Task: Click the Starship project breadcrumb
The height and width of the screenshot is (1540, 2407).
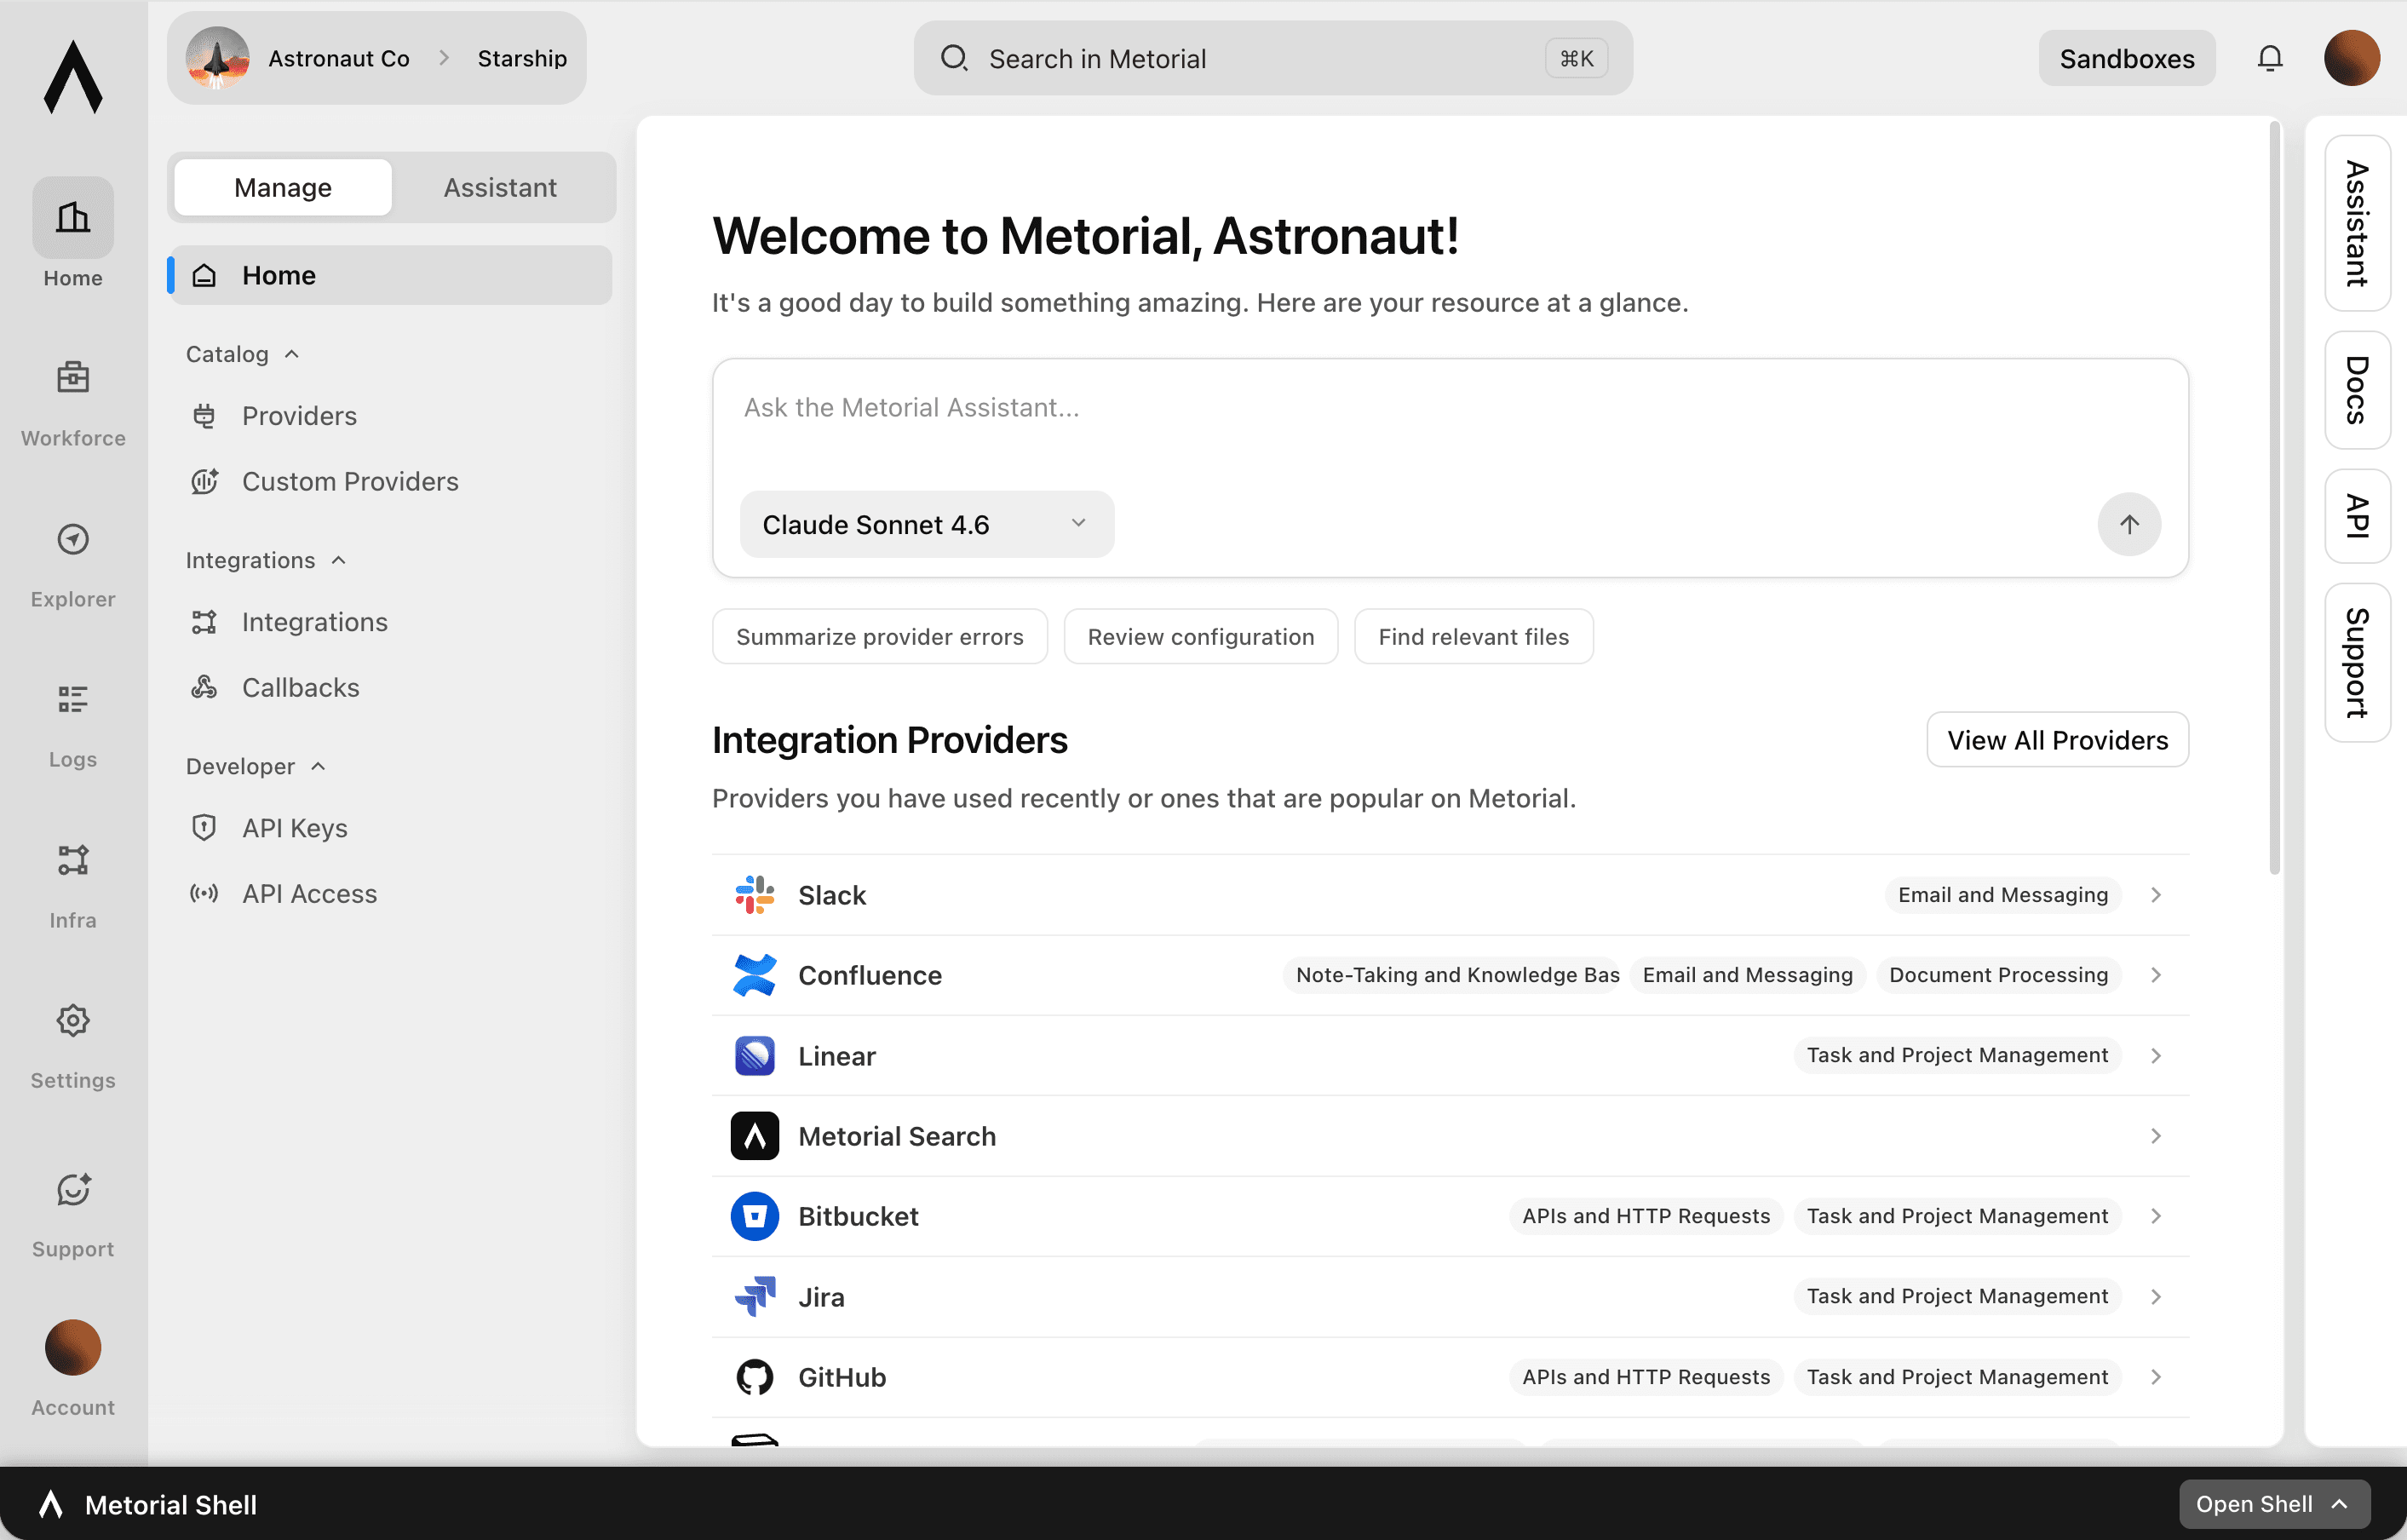Action: click(522, 58)
